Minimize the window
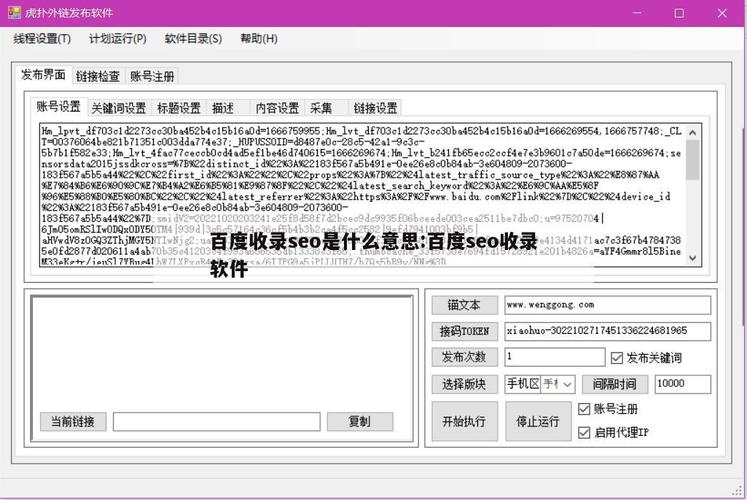This screenshot has height=500, width=747. pyautogui.click(x=636, y=13)
